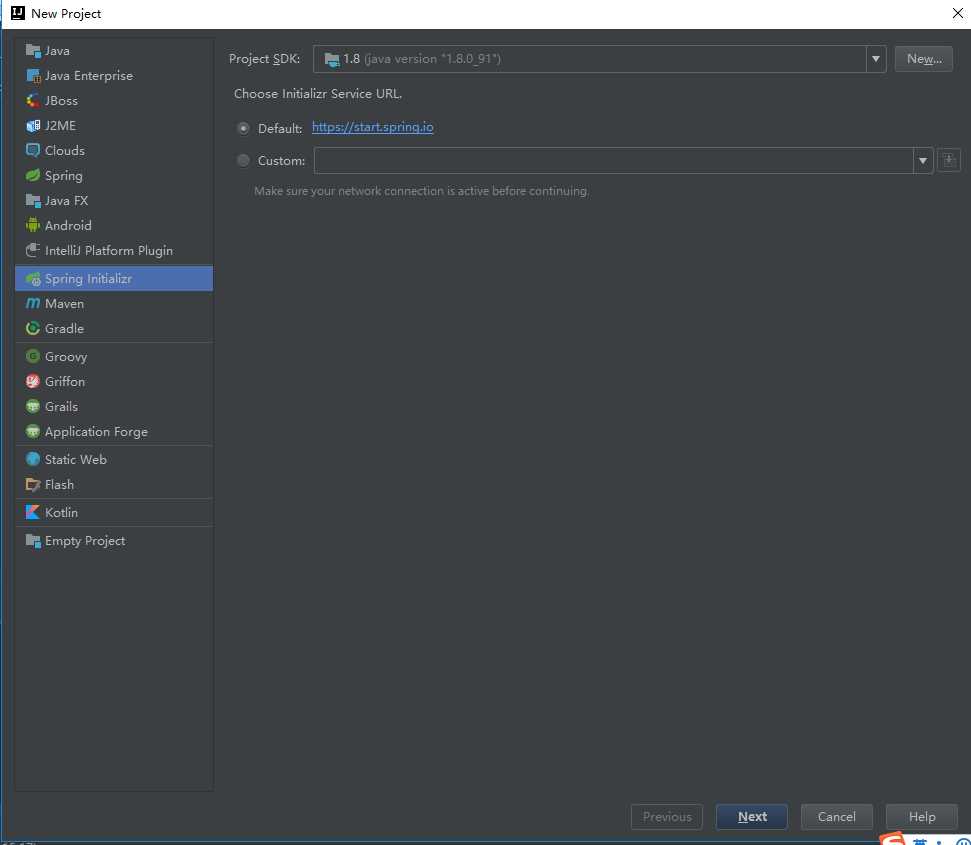This screenshot has height=845, width=971.
Task: Select the Default service URL radio button
Action: point(243,128)
